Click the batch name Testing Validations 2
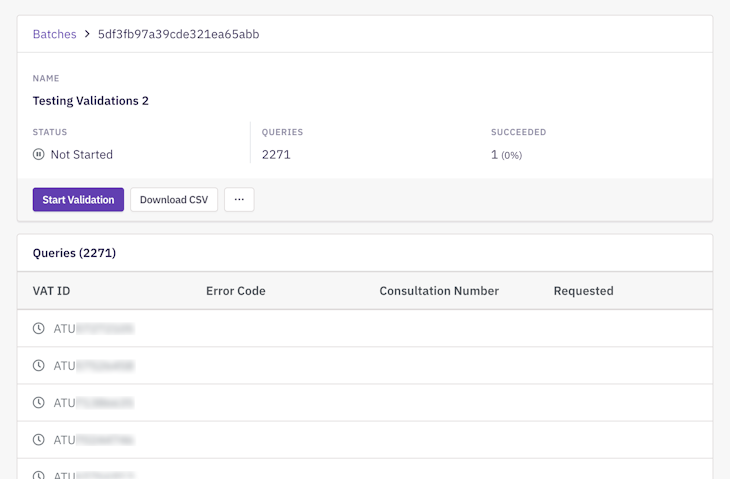The height and width of the screenshot is (479, 730). coord(91,101)
